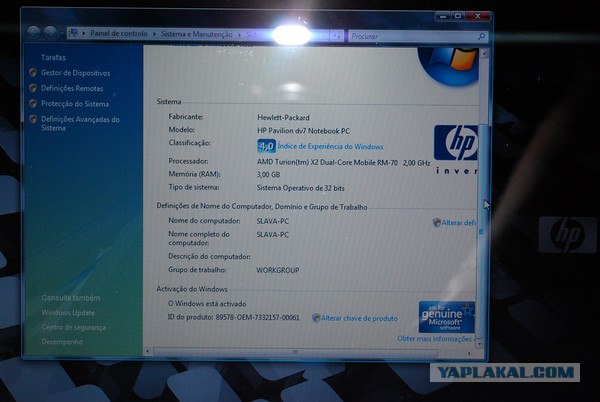The image size is (600, 402).
Task: Click the HP logo in system panel
Action: tap(456, 143)
